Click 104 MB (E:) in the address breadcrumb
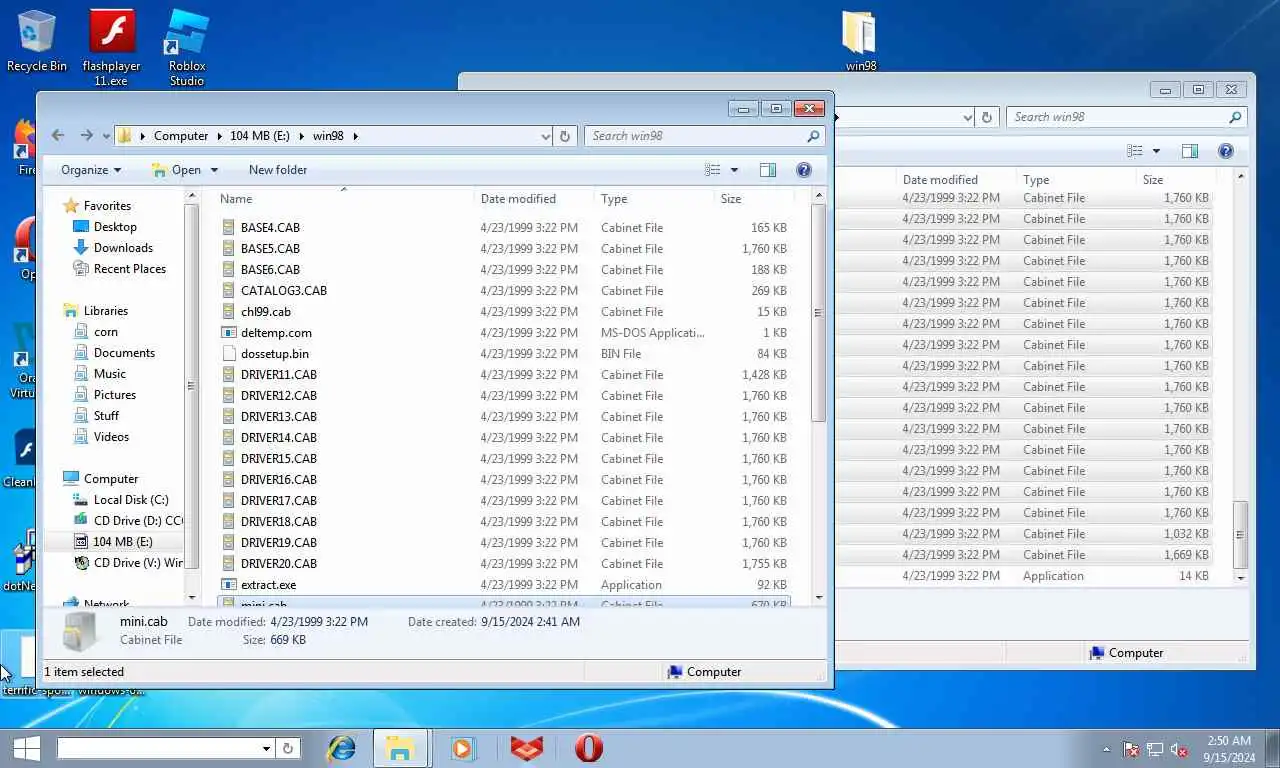Viewport: 1280px width, 768px height. pos(260,136)
